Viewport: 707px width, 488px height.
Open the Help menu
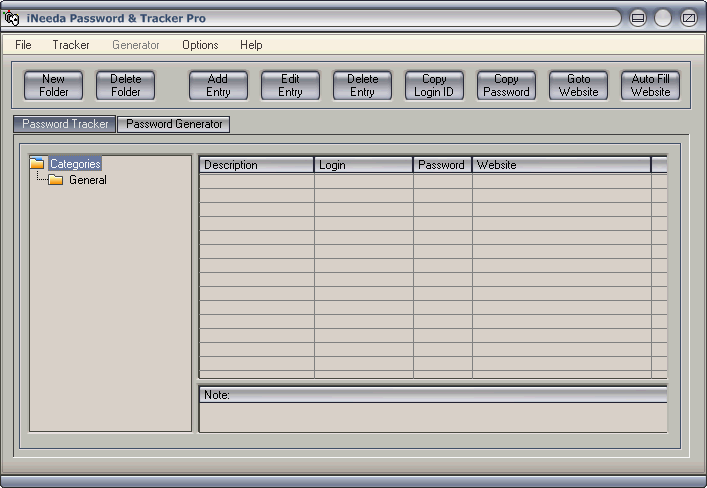tap(251, 45)
